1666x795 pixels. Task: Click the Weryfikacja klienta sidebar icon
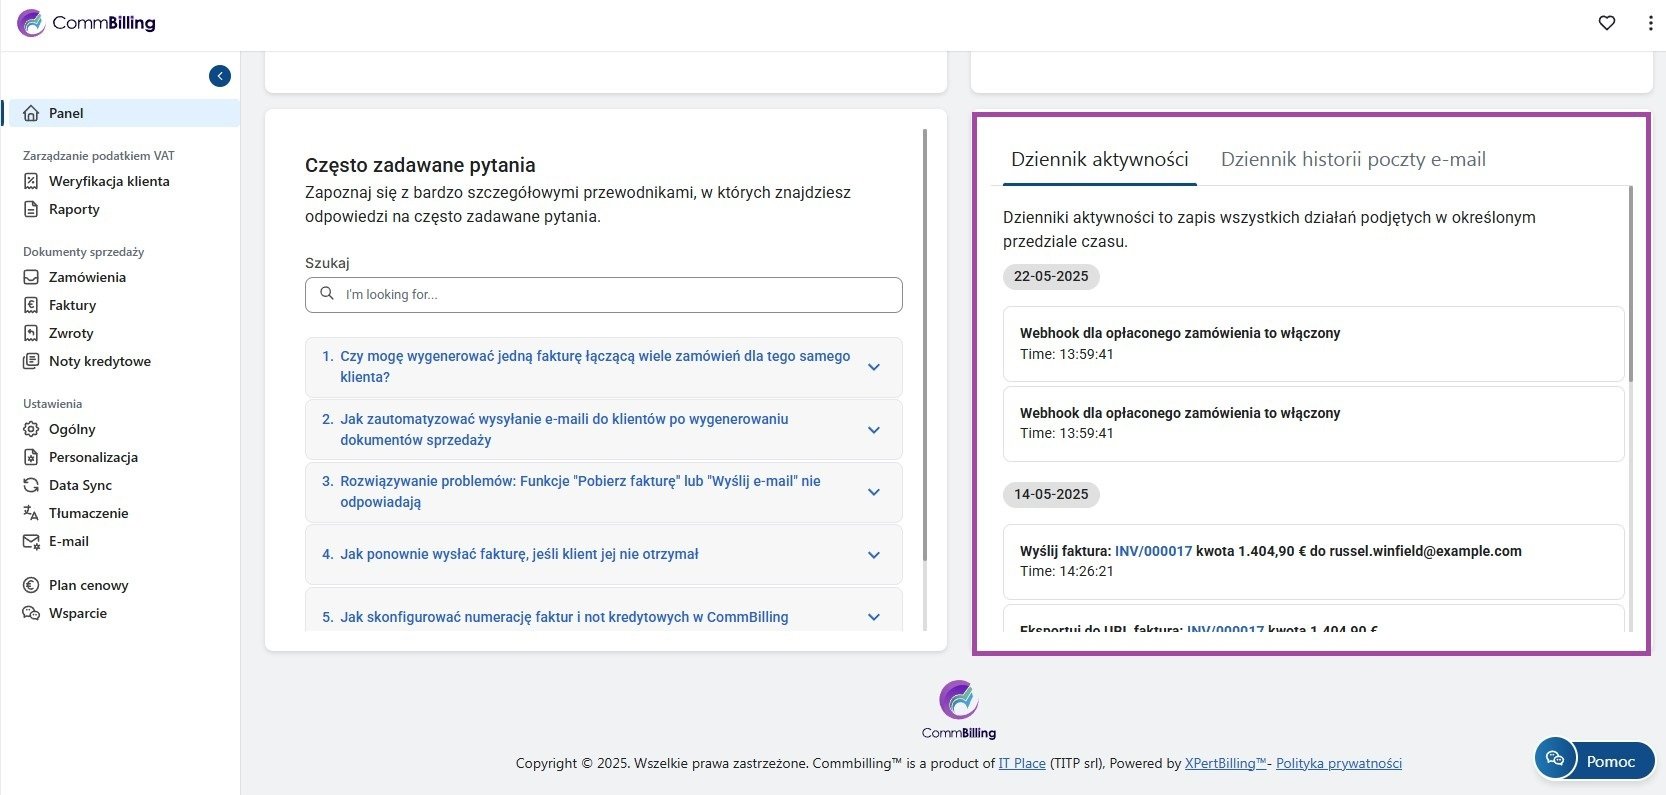pos(31,181)
